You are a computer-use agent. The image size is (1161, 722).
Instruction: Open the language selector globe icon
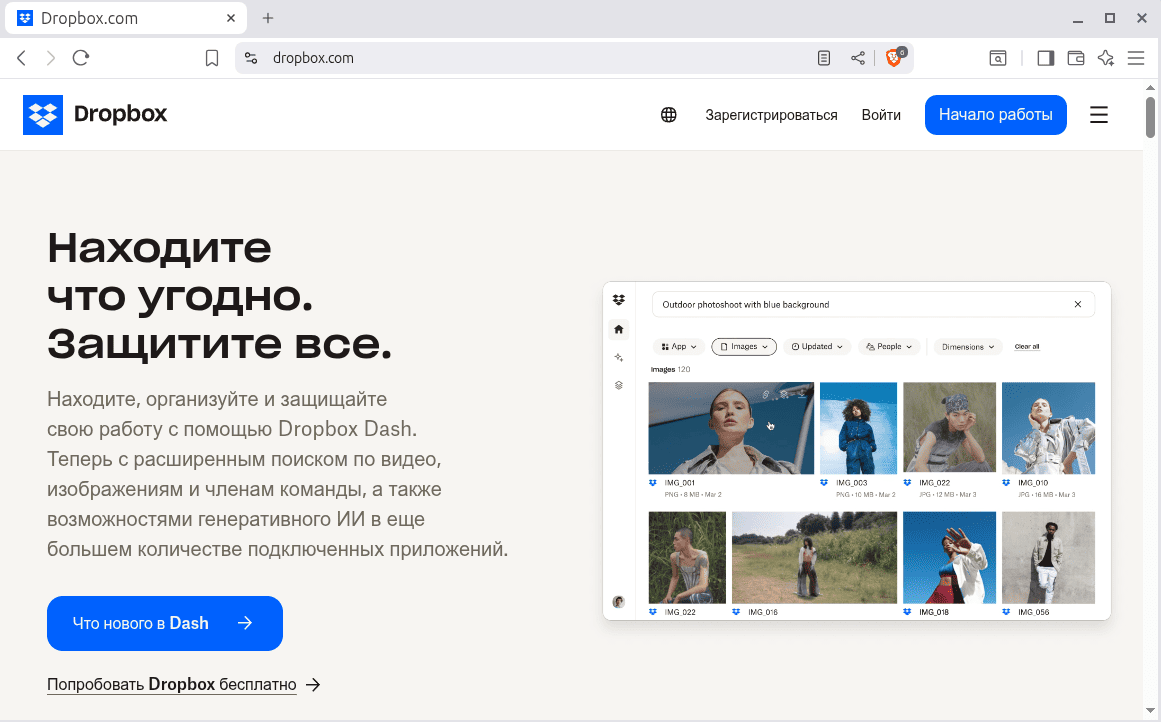coord(668,114)
